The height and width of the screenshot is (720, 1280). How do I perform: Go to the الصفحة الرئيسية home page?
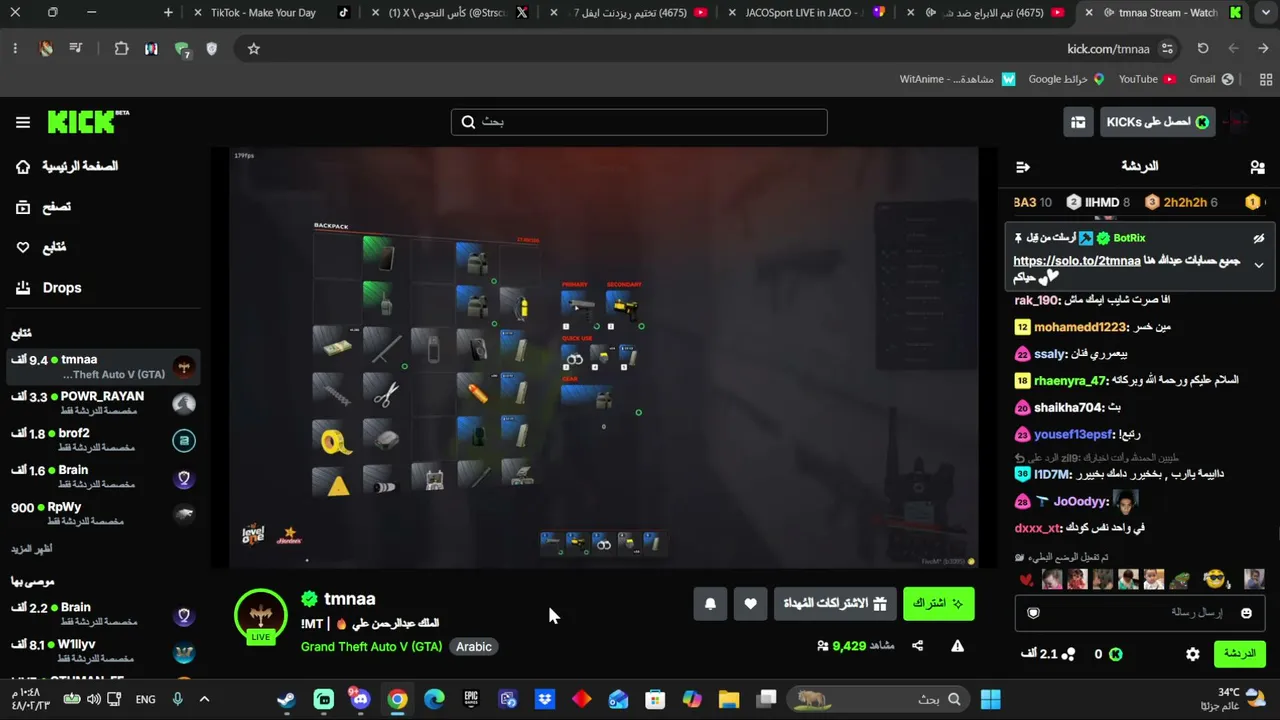click(66, 166)
